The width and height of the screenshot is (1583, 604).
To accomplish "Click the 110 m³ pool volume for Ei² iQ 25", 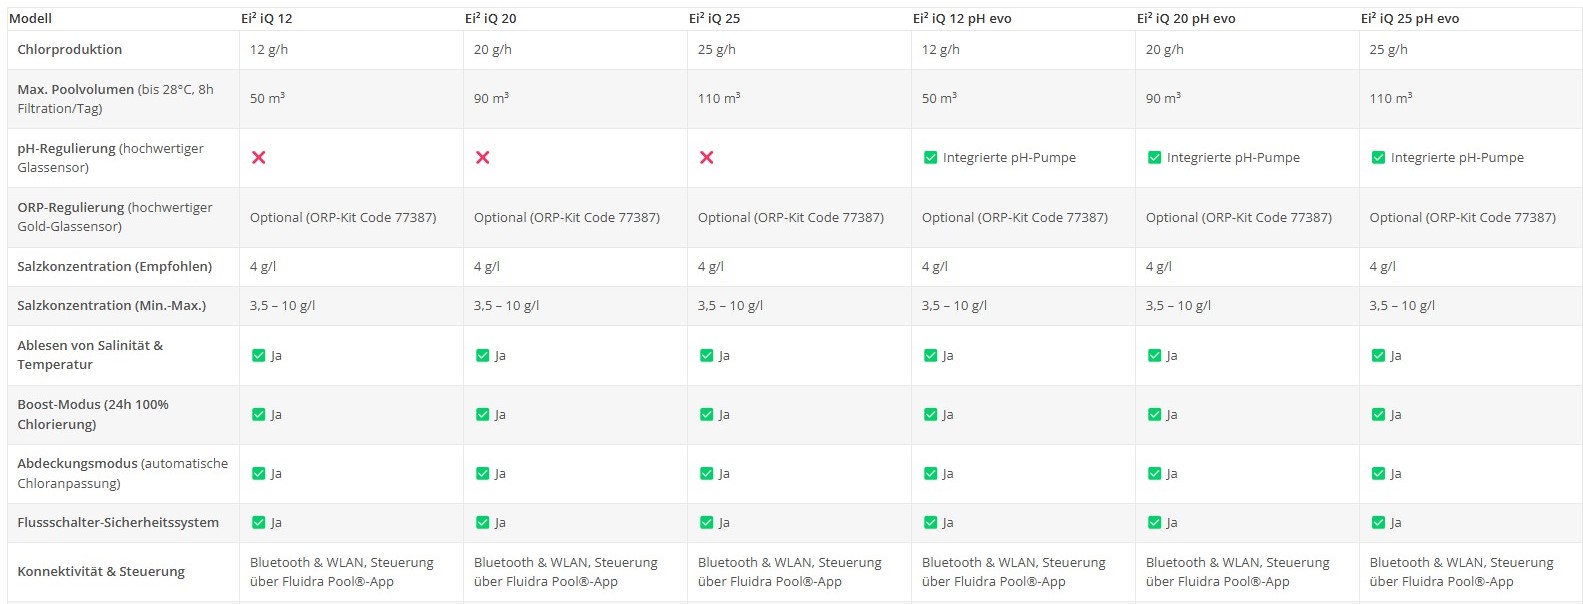I will (x=718, y=98).
